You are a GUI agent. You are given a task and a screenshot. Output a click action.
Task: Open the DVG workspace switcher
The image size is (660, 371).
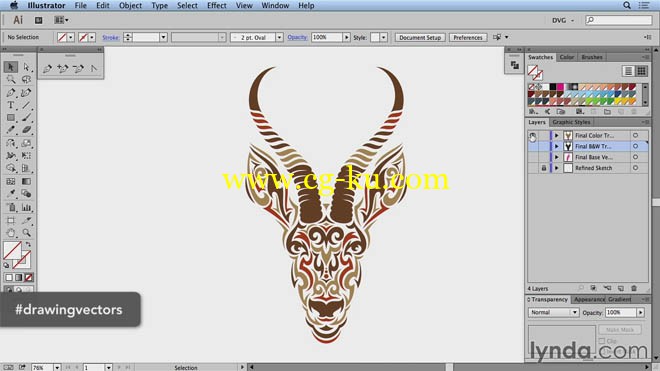563,20
